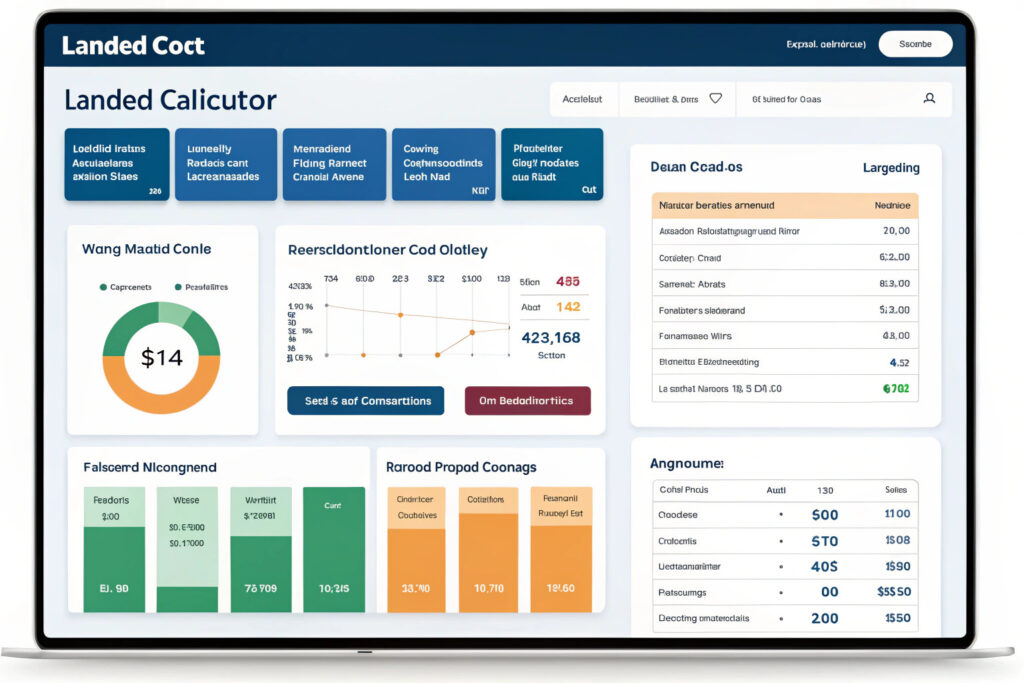The width and height of the screenshot is (1024, 683).
Task: Click the Largeding link in Deian panel
Action: click(x=890, y=168)
